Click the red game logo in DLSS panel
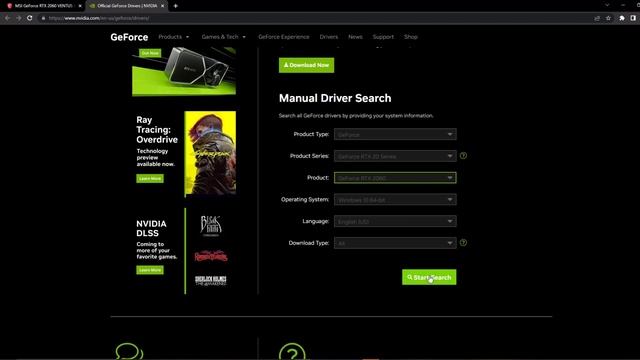Viewport: 640px width, 360px height. tap(211, 256)
